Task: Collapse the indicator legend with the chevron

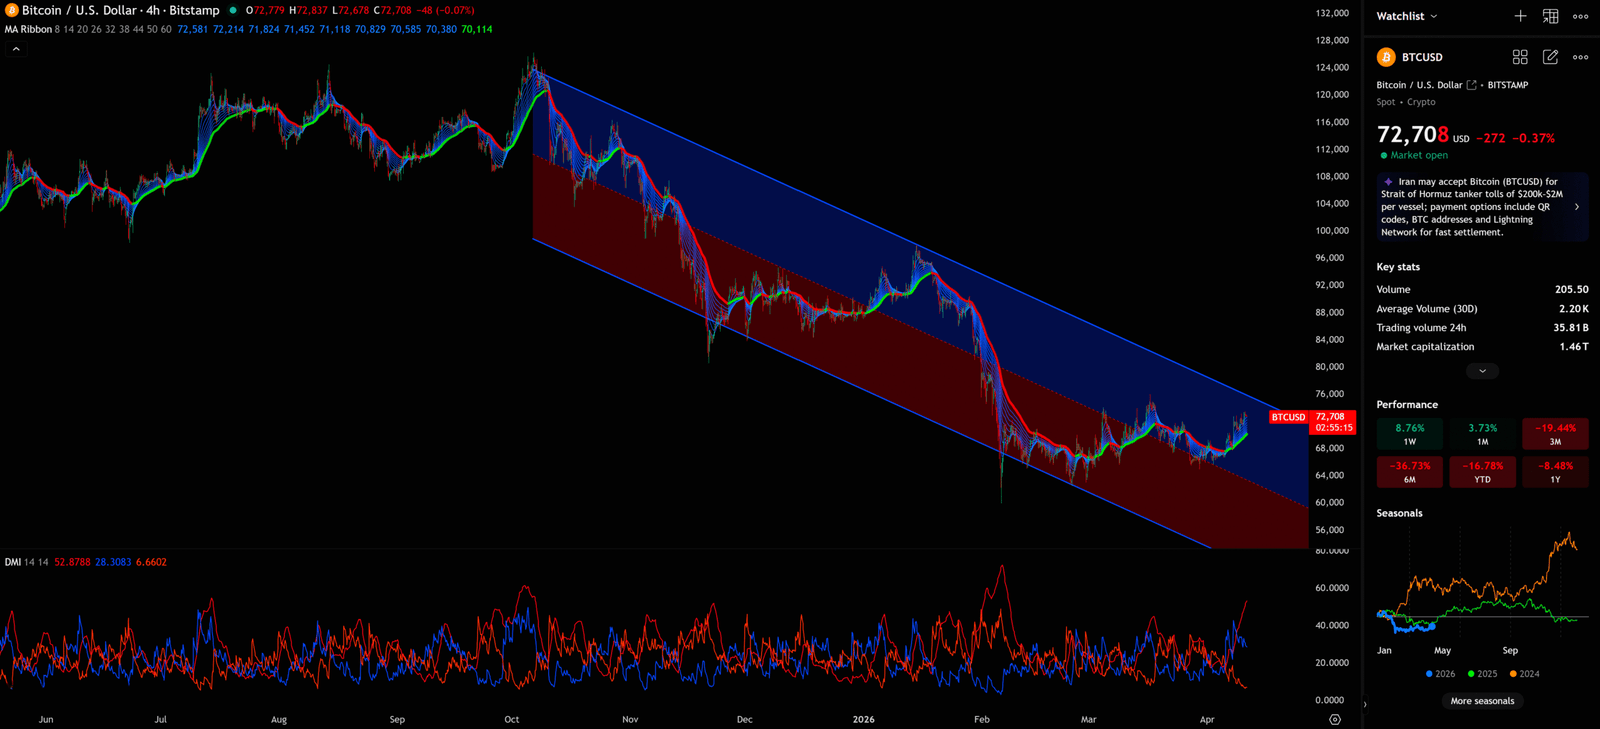Action: click(16, 49)
